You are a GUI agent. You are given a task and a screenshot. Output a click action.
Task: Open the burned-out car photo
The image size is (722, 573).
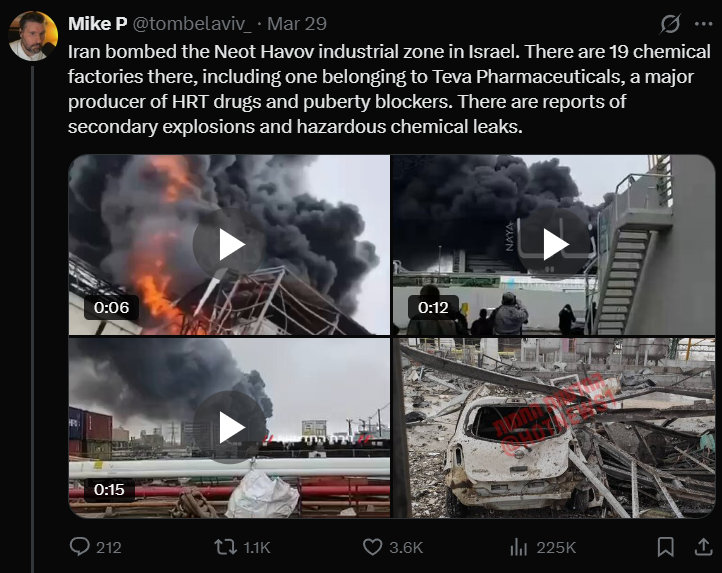click(x=553, y=428)
